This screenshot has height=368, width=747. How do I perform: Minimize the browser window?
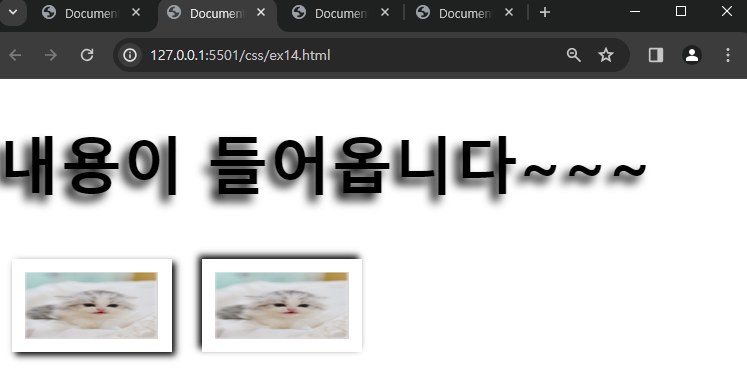pyautogui.click(x=635, y=11)
